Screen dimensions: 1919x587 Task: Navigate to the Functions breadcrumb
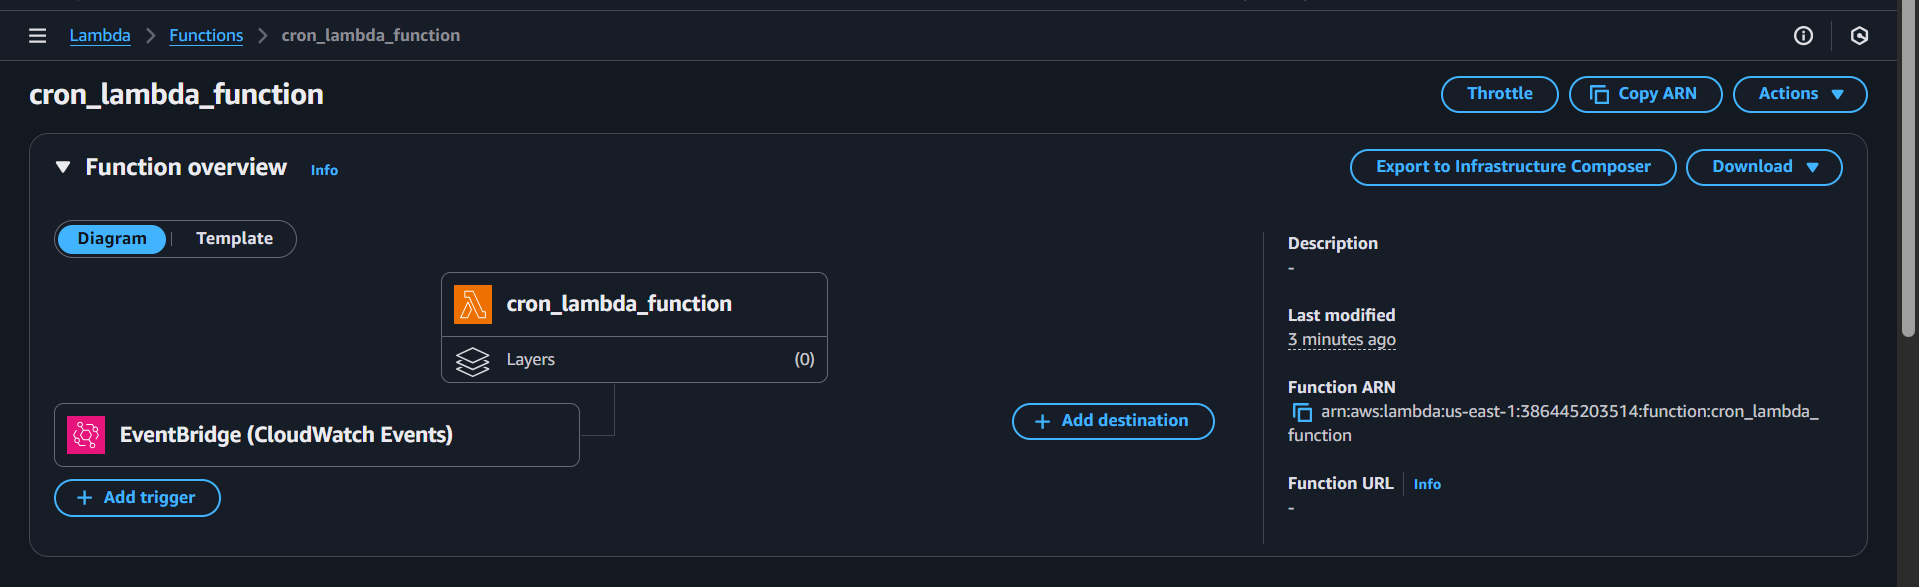206,36
